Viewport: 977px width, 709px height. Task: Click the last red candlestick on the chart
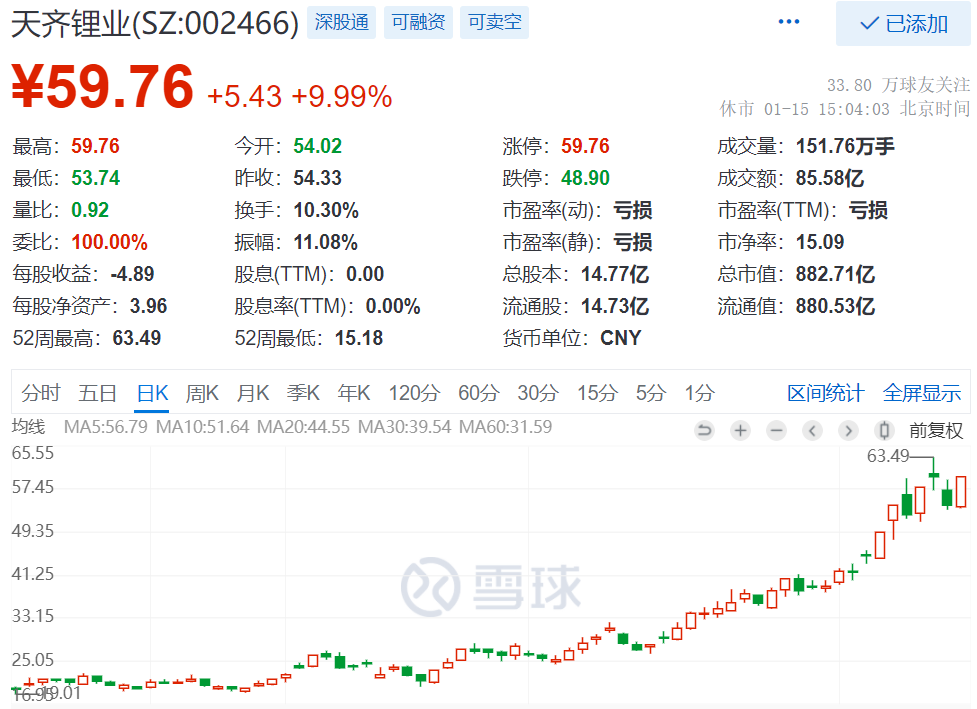tap(961, 492)
